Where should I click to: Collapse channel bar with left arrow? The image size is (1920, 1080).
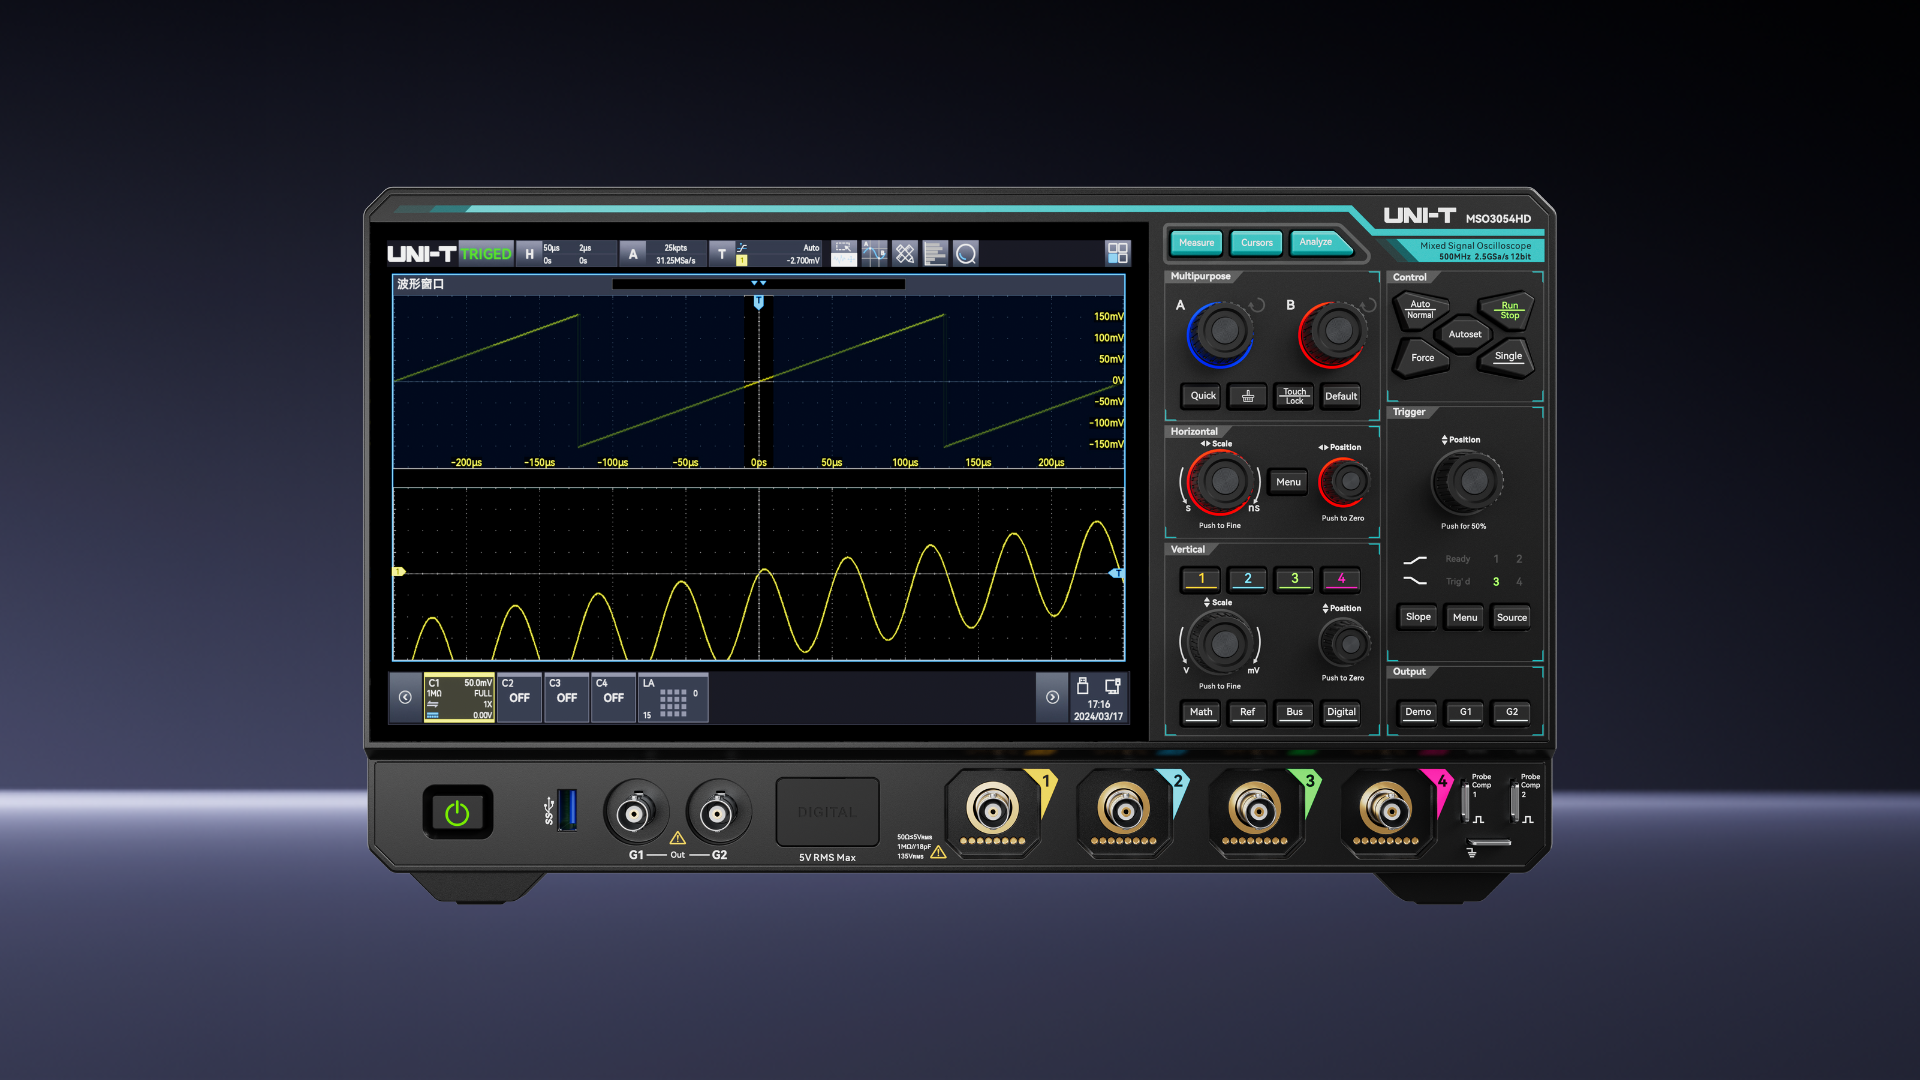405,697
